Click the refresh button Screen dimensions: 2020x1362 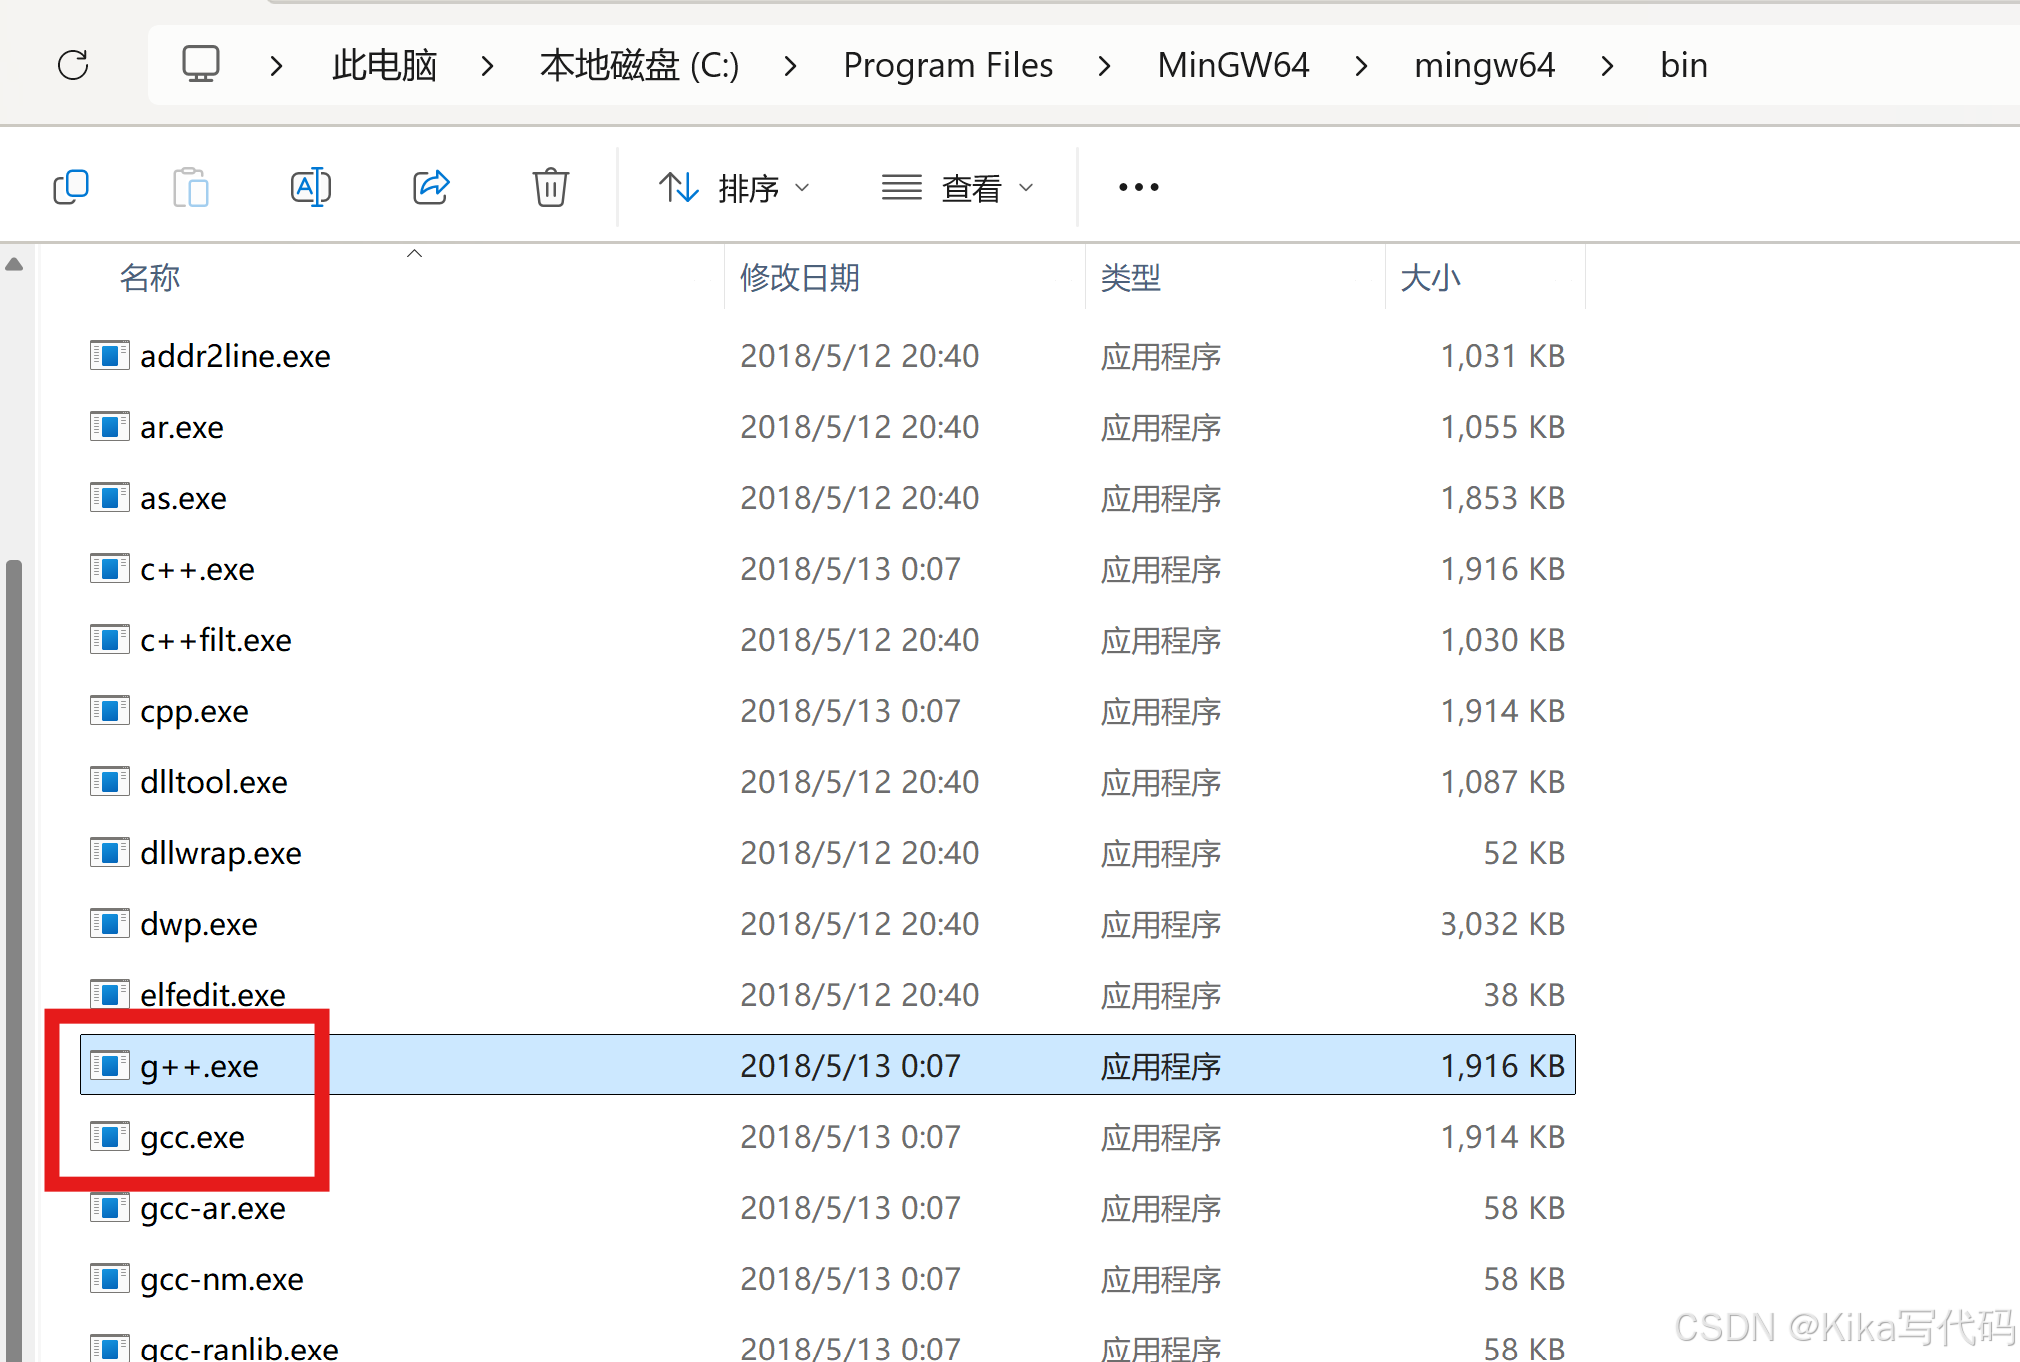click(x=73, y=65)
